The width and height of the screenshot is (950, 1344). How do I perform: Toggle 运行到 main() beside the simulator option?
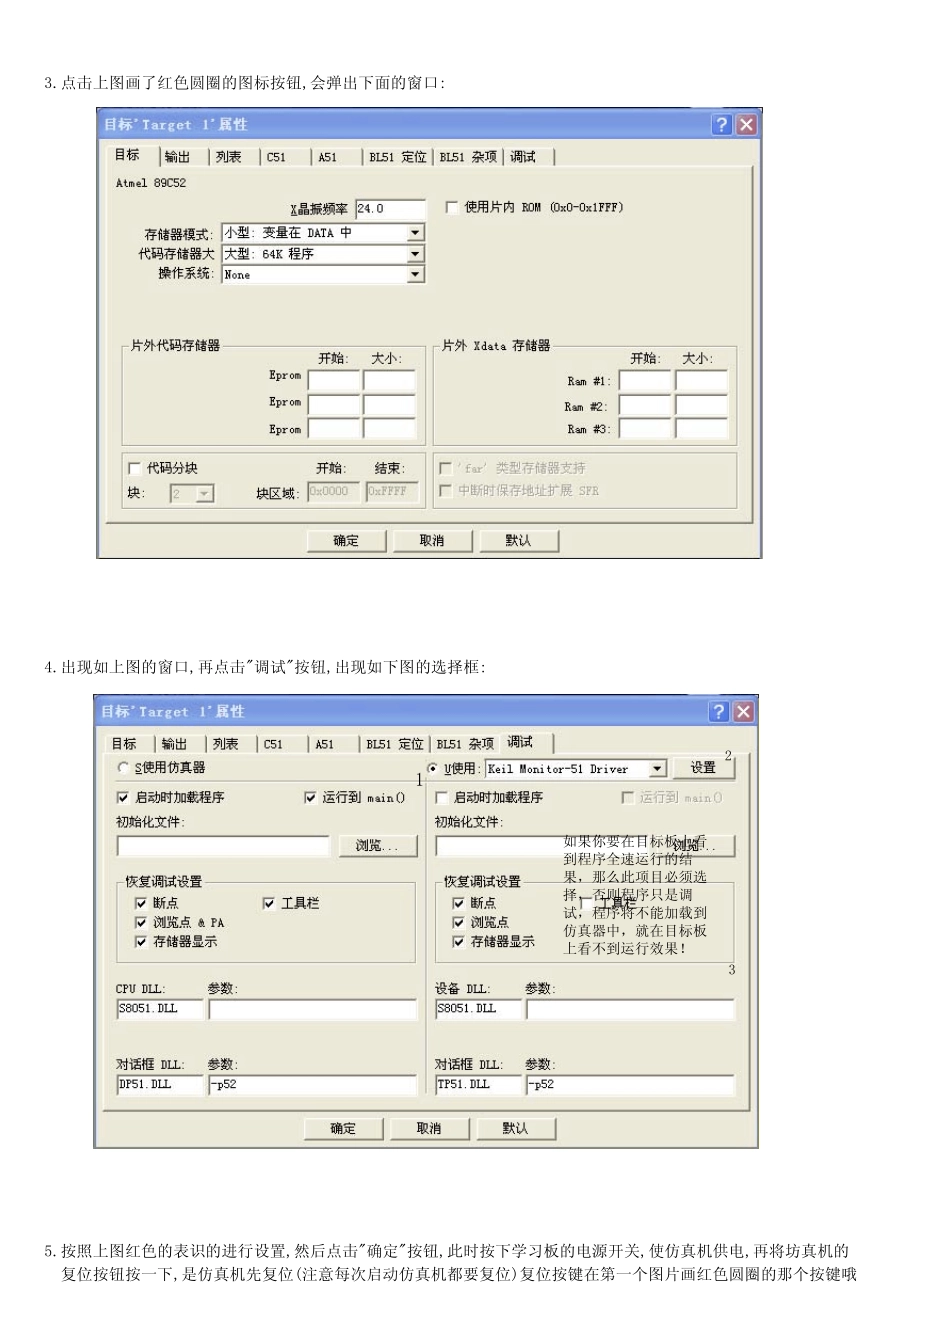(311, 798)
